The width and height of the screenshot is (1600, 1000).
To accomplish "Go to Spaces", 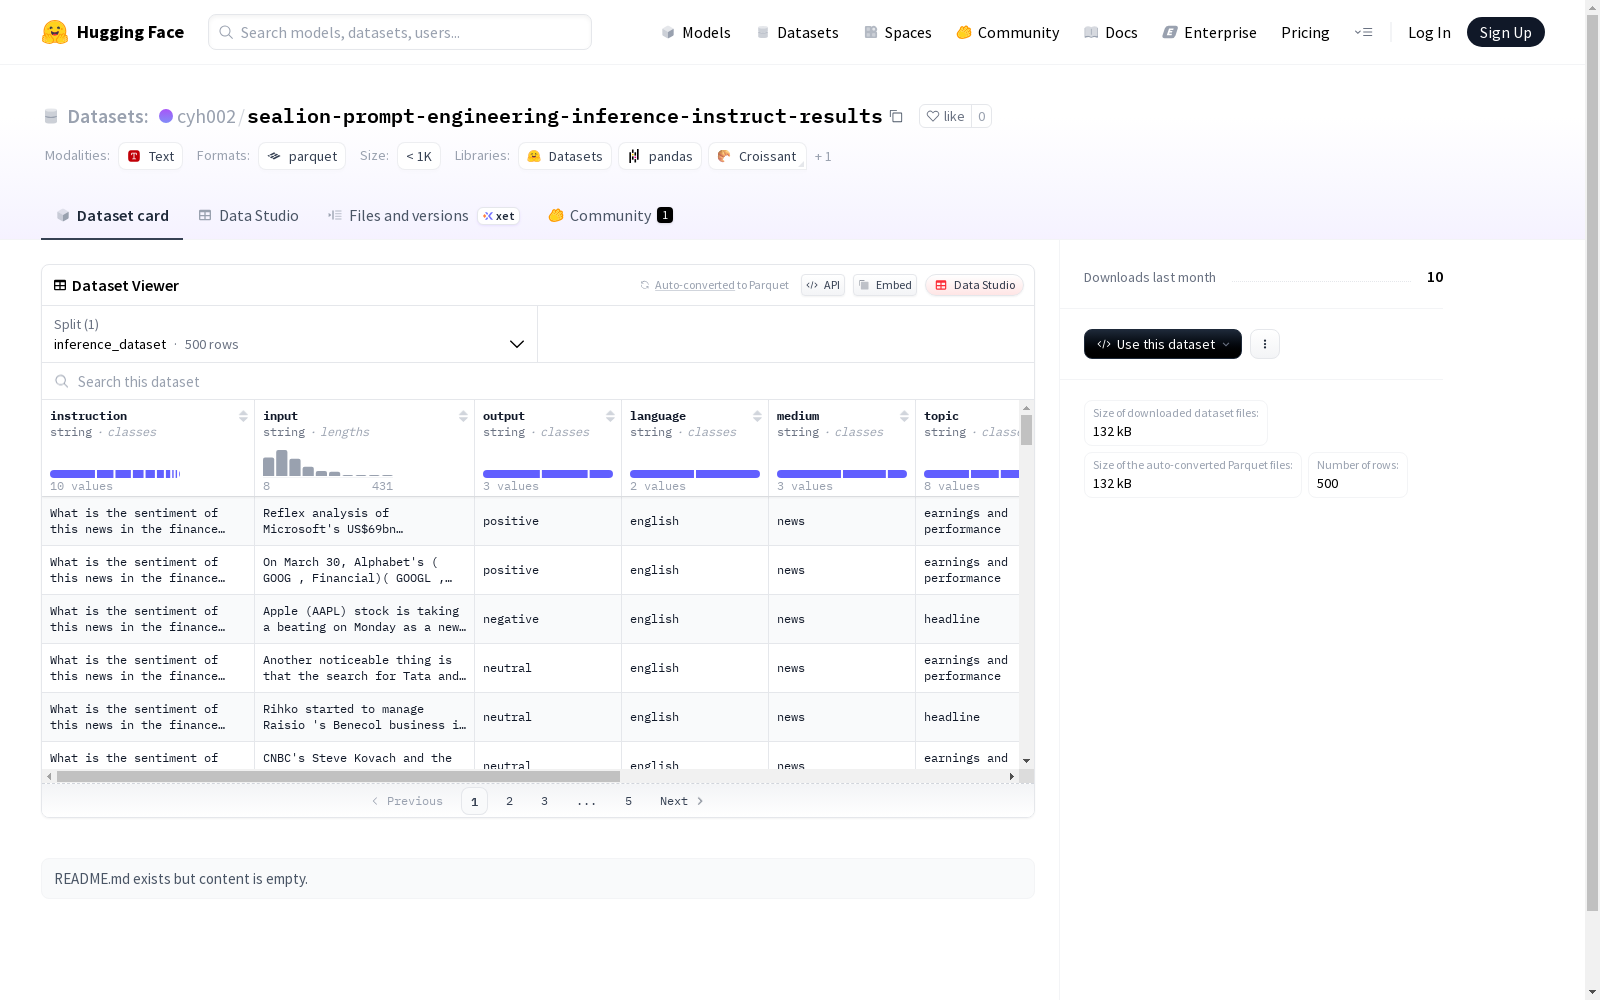I will click(x=898, y=32).
